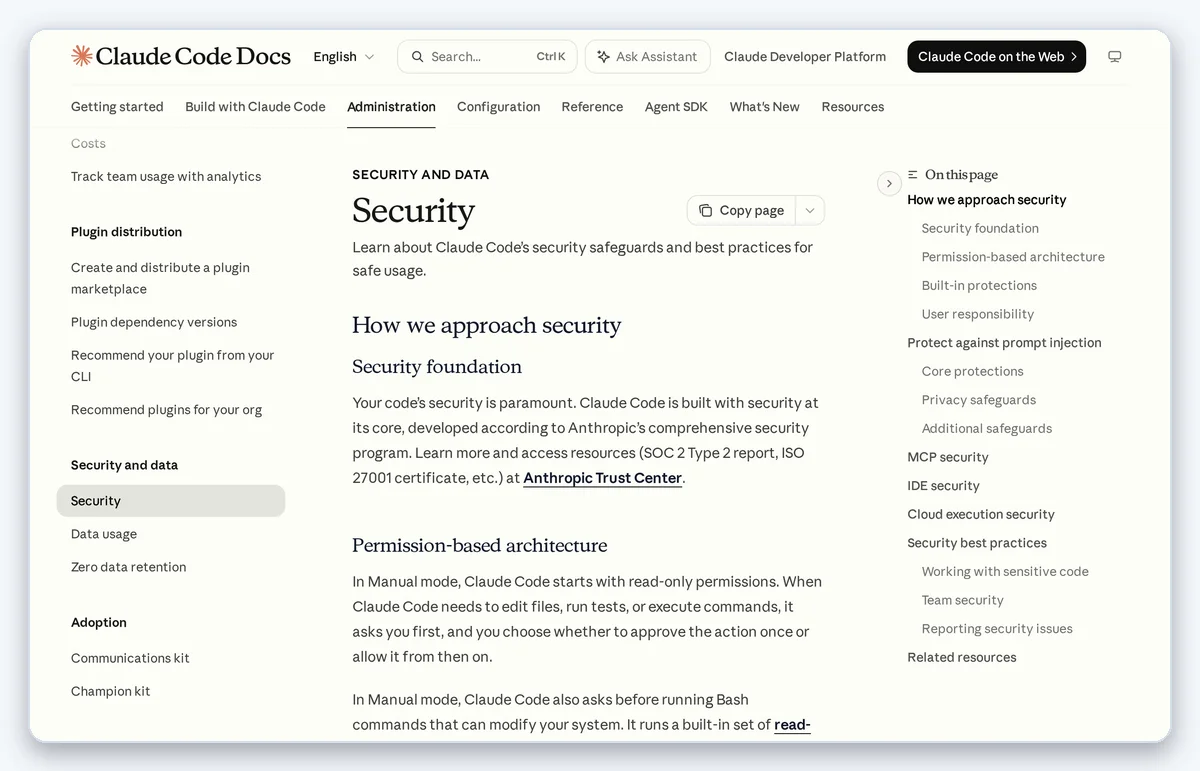The height and width of the screenshot is (771, 1200).
Task: Jump to User responsibility section
Action: [x=978, y=314]
